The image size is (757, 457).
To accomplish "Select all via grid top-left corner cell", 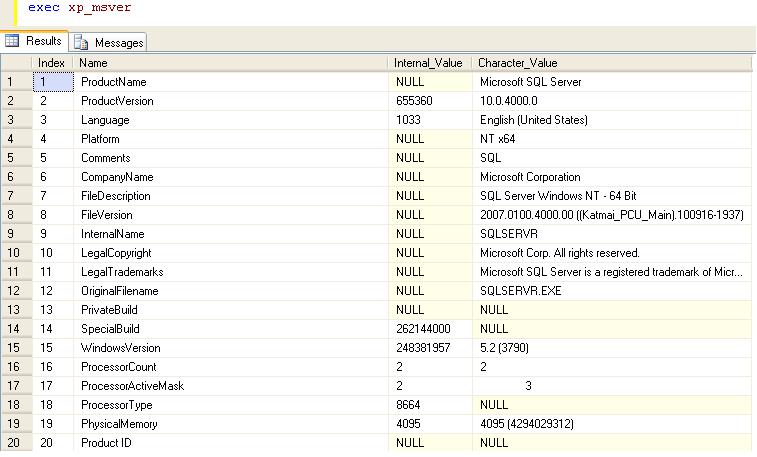I will click(16, 63).
